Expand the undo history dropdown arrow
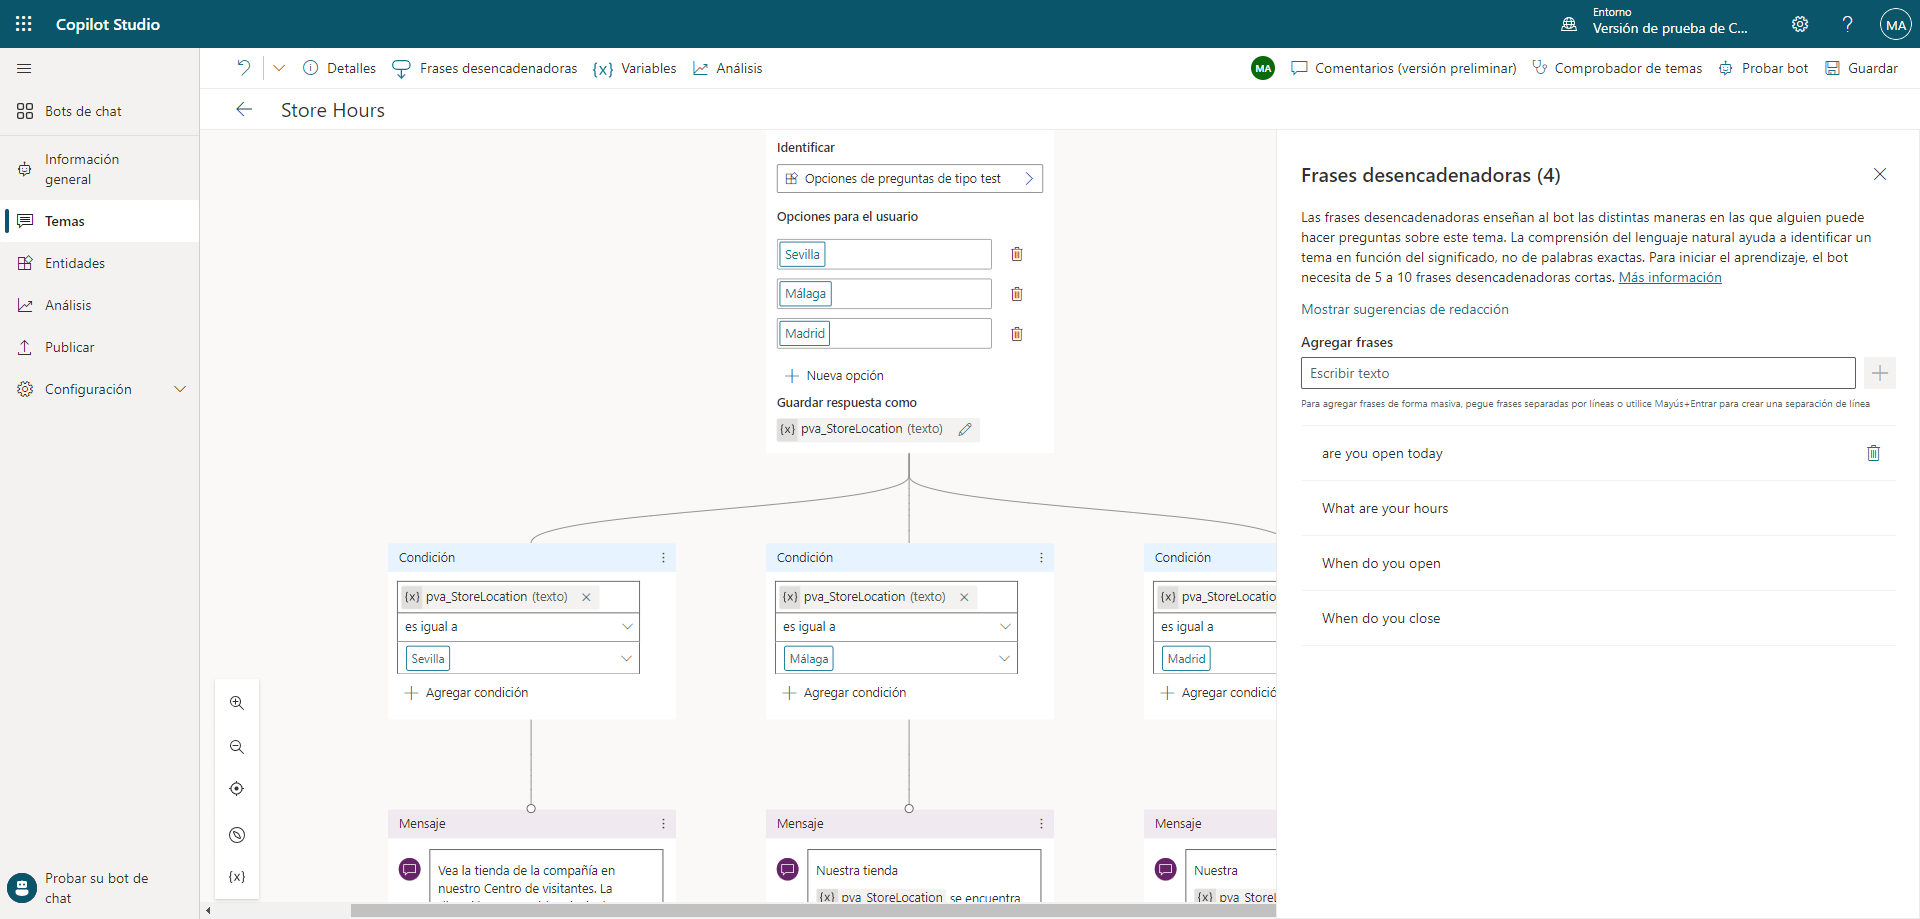Viewport: 1920px width, 919px height. coord(279,68)
